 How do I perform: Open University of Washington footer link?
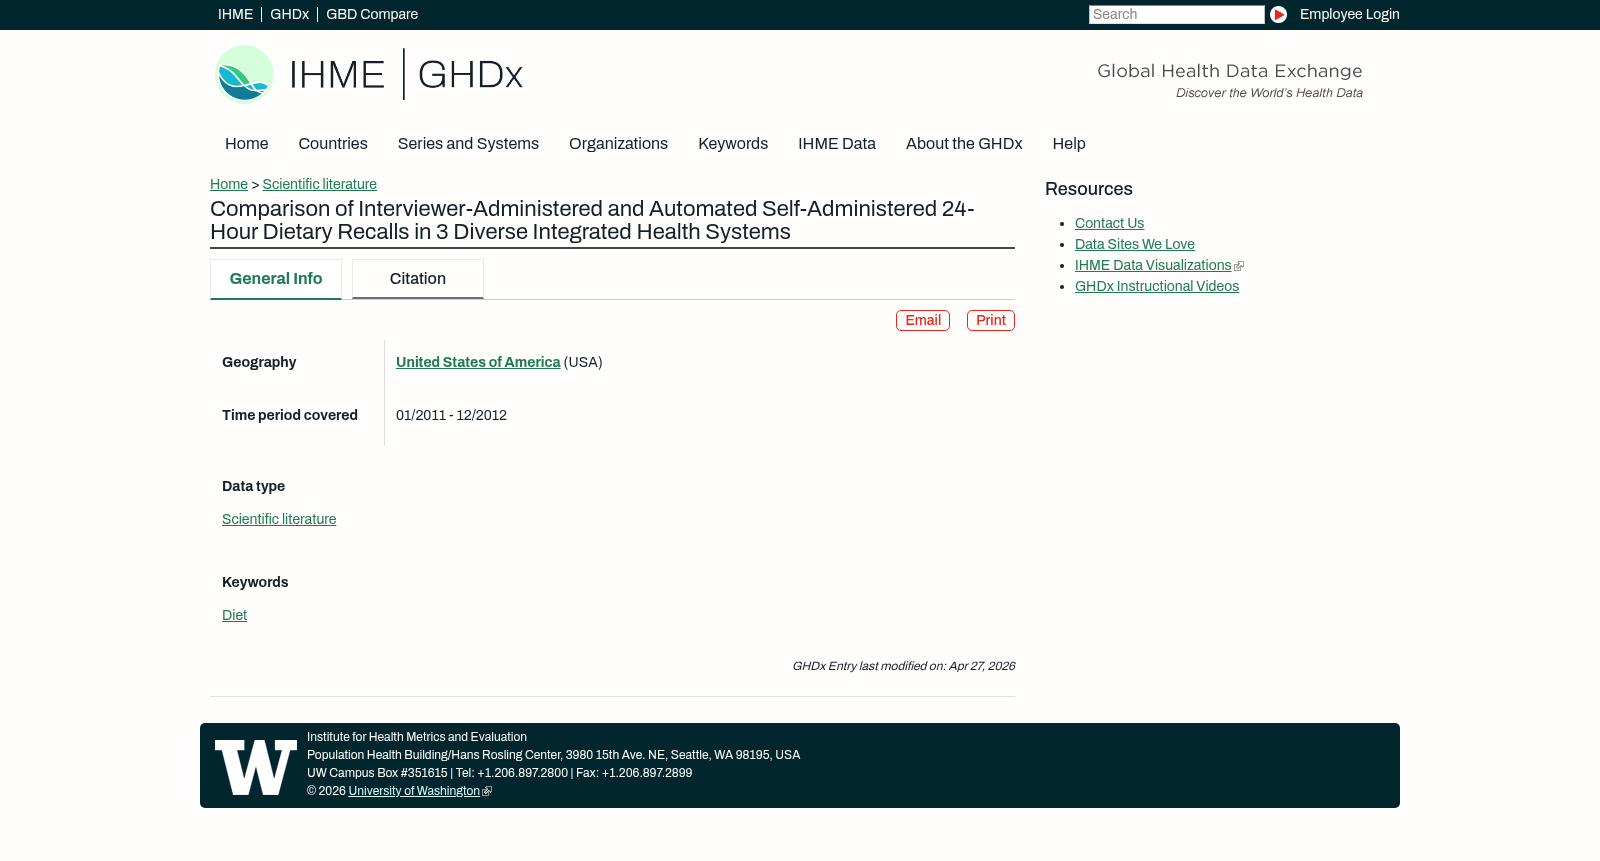[x=414, y=791]
